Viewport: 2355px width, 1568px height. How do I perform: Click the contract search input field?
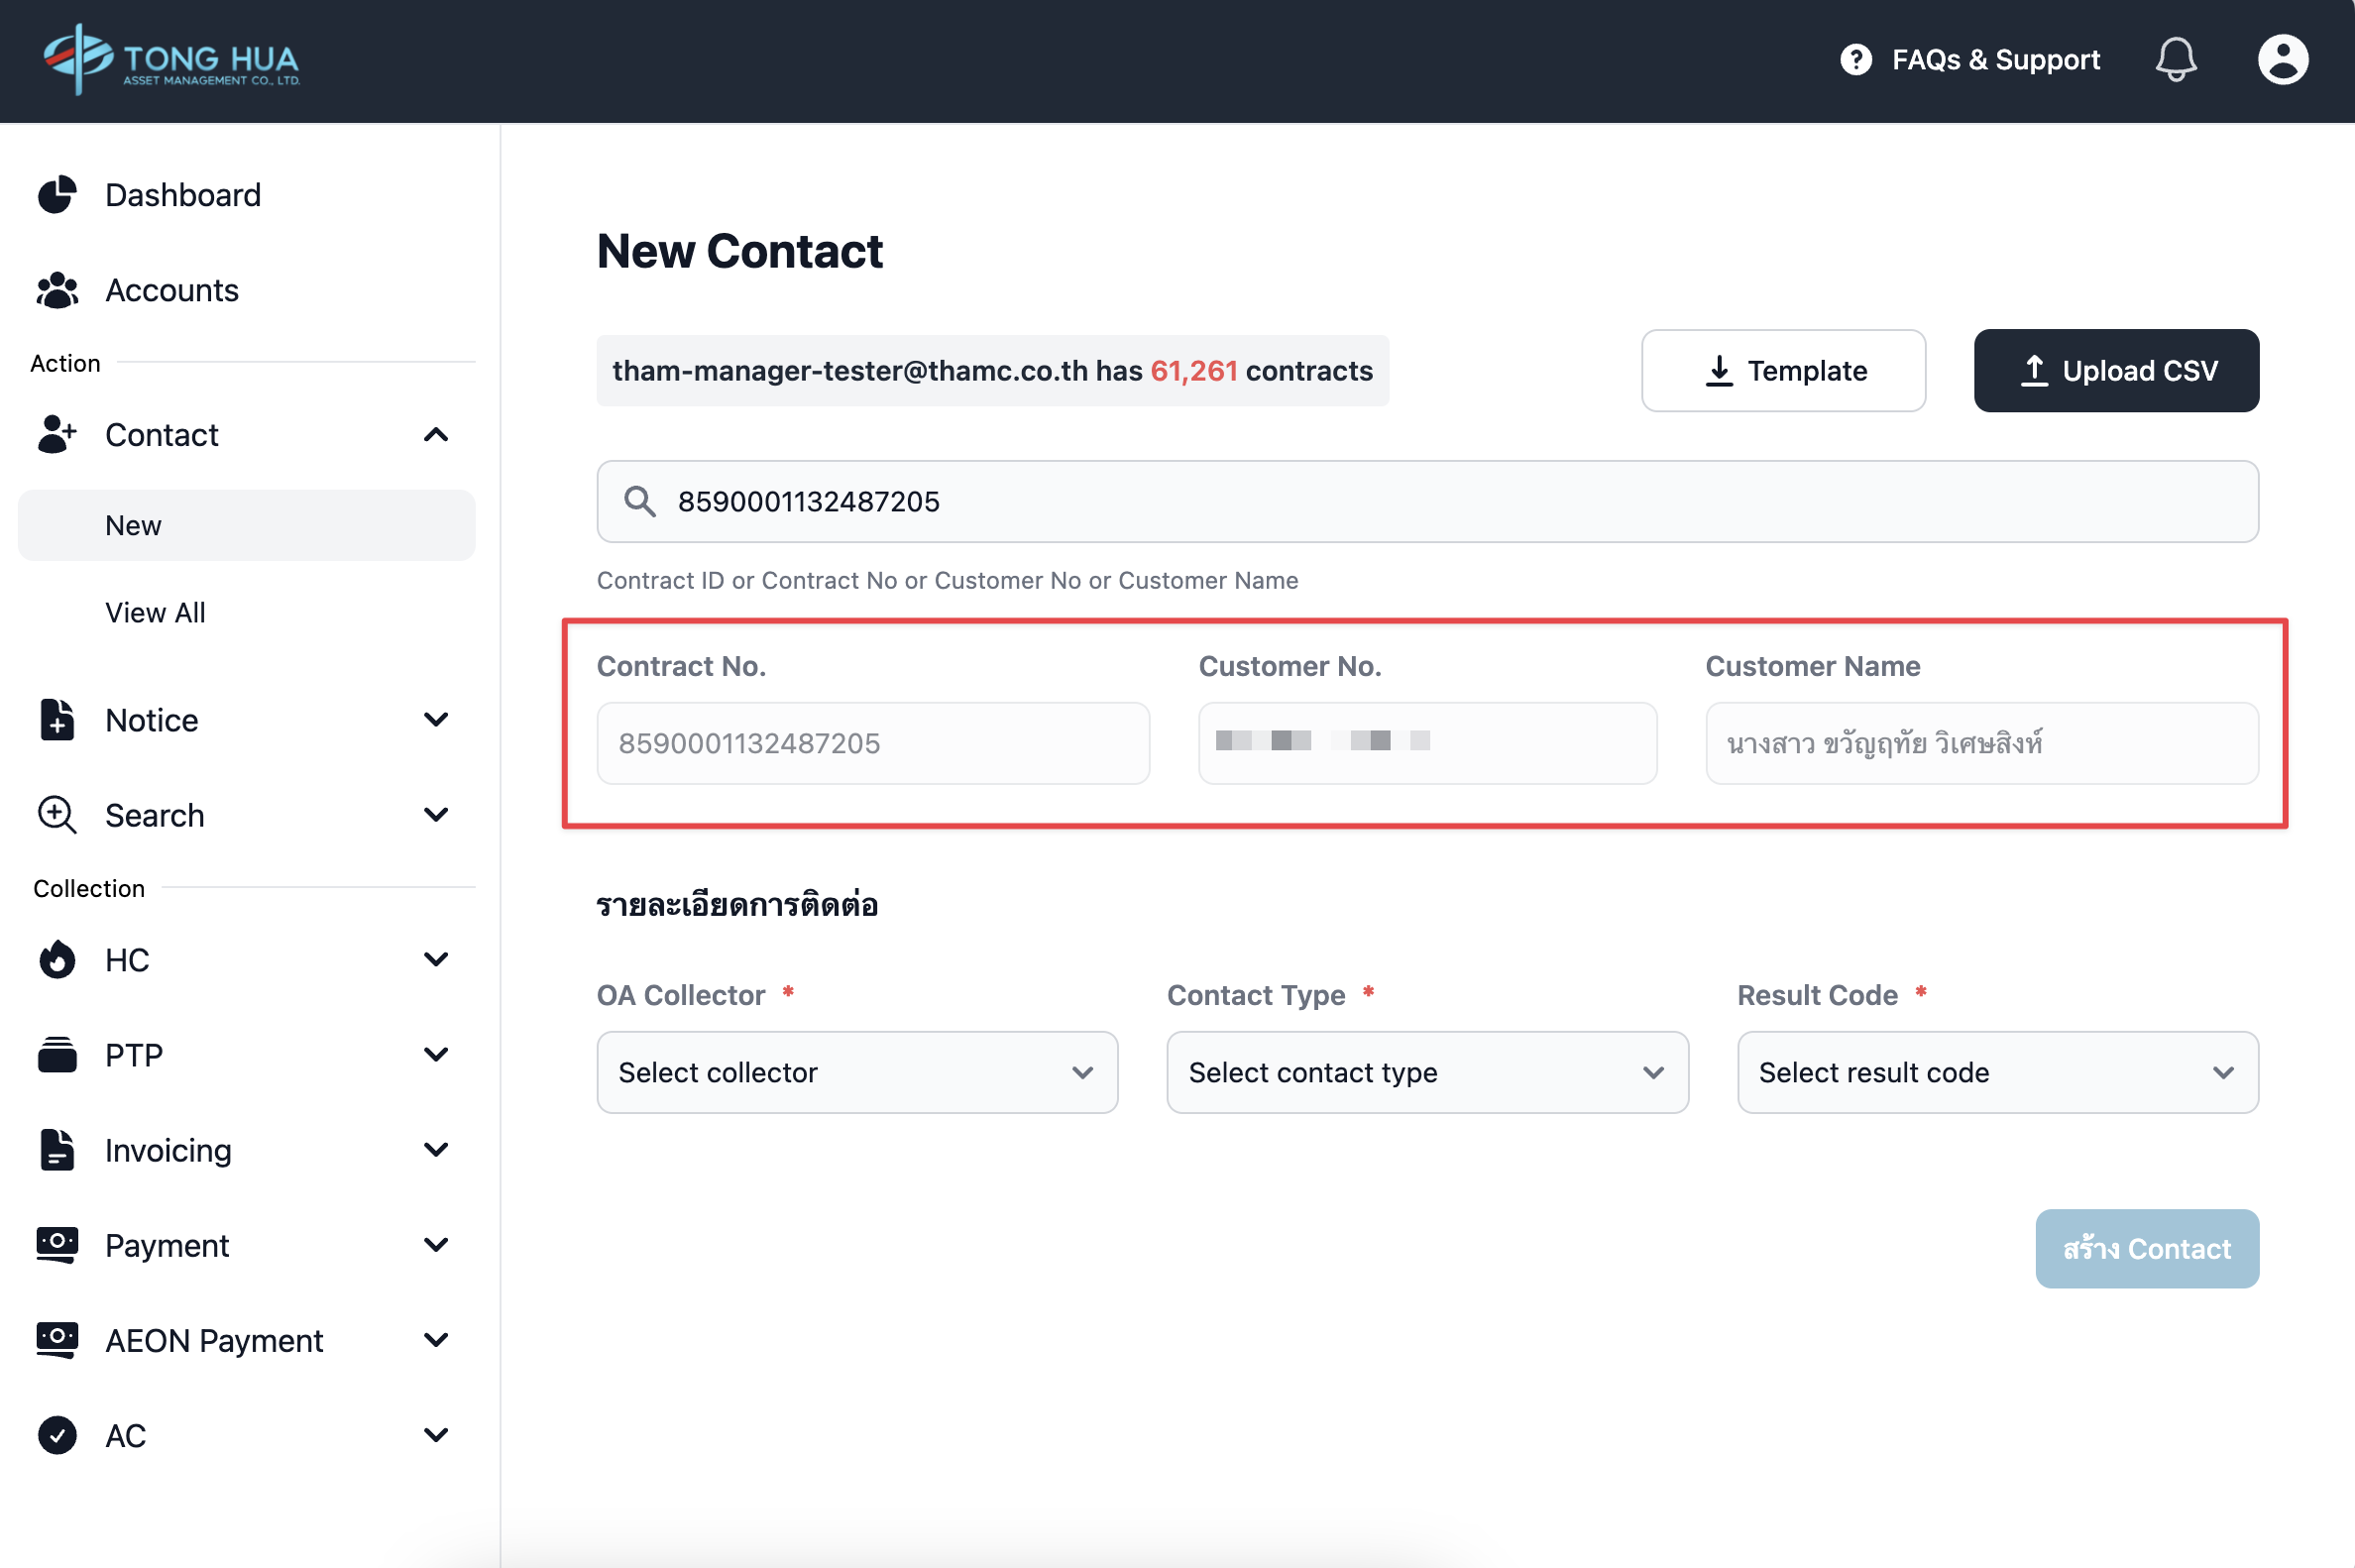(1450, 501)
